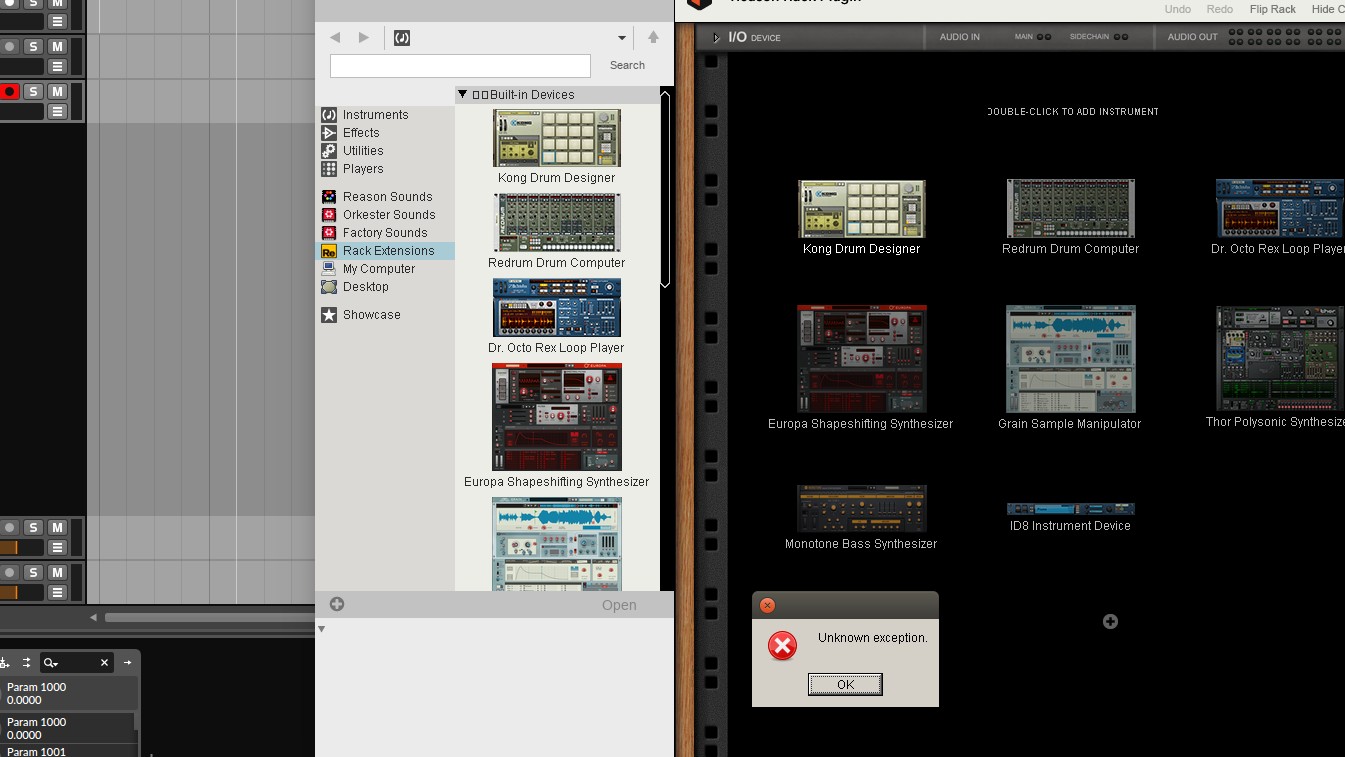Clear the parameter search with the X

(x=104, y=663)
